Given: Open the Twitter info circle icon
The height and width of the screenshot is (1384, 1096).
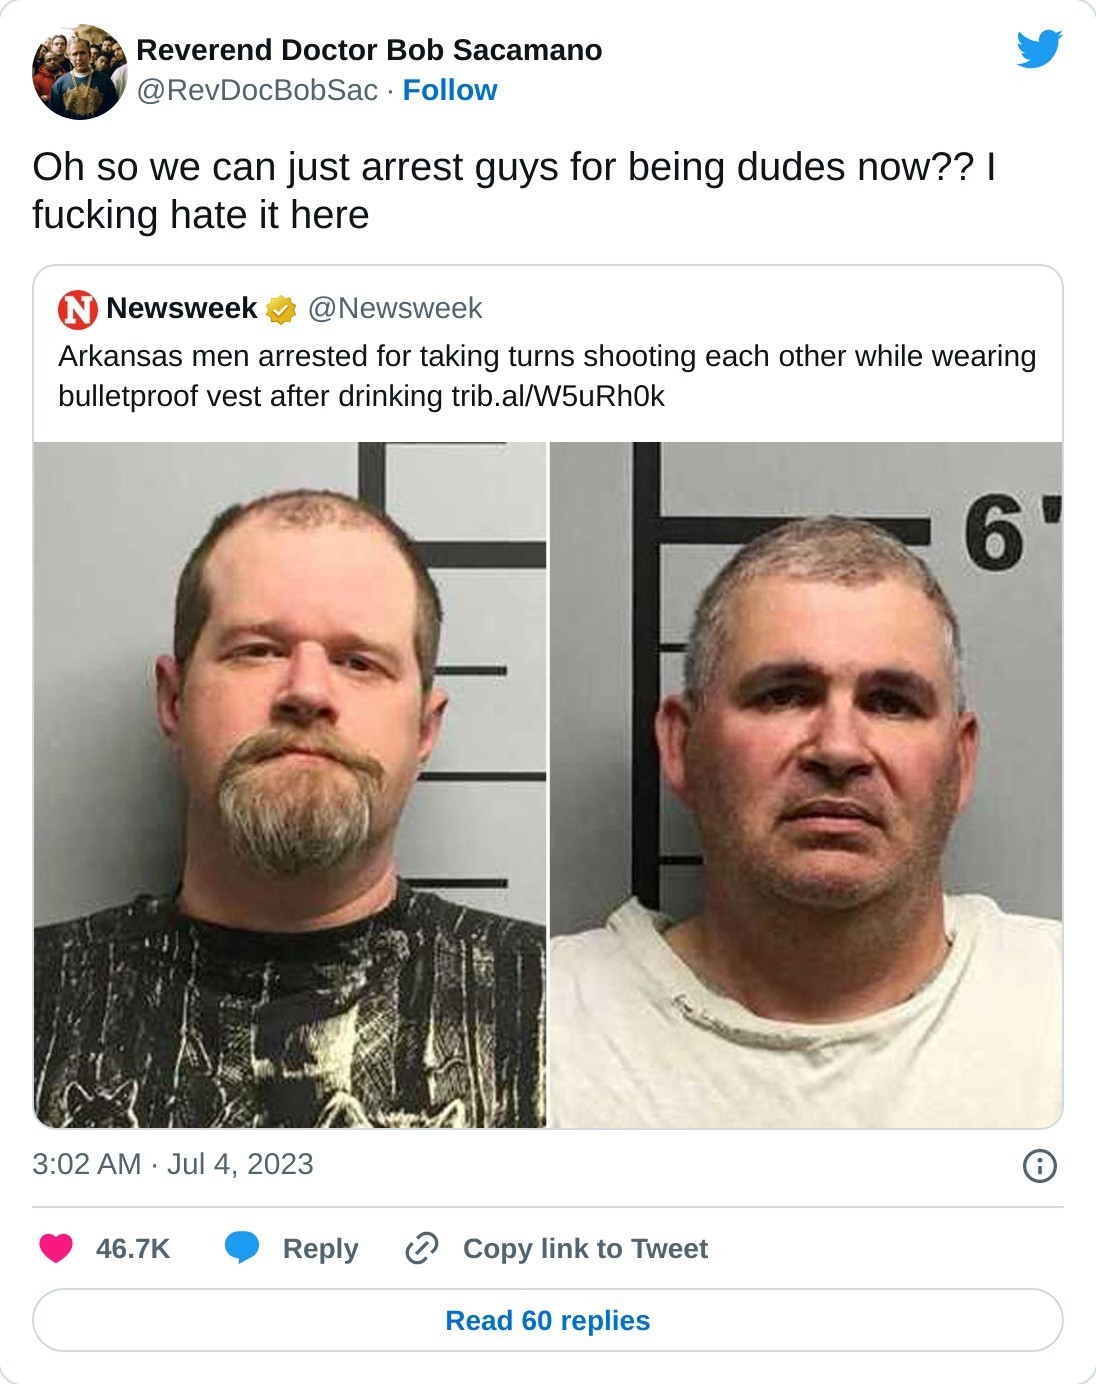Looking at the screenshot, I should pyautogui.click(x=1040, y=1165).
